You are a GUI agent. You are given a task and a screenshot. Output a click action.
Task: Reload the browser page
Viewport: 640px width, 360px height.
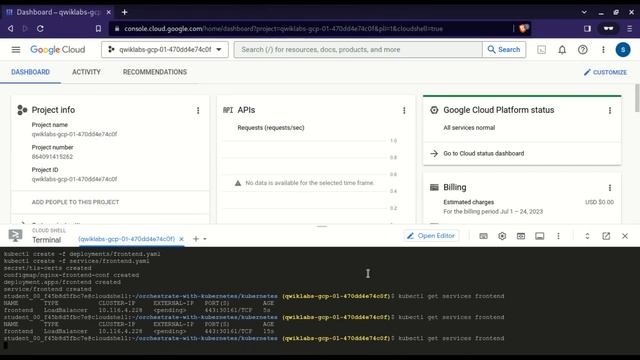40,29
